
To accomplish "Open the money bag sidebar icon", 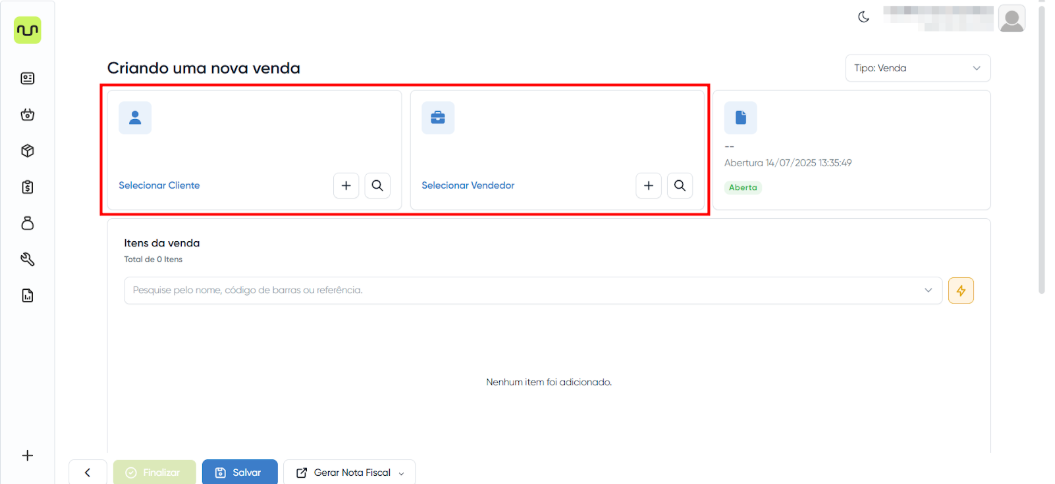I will (x=28, y=223).
